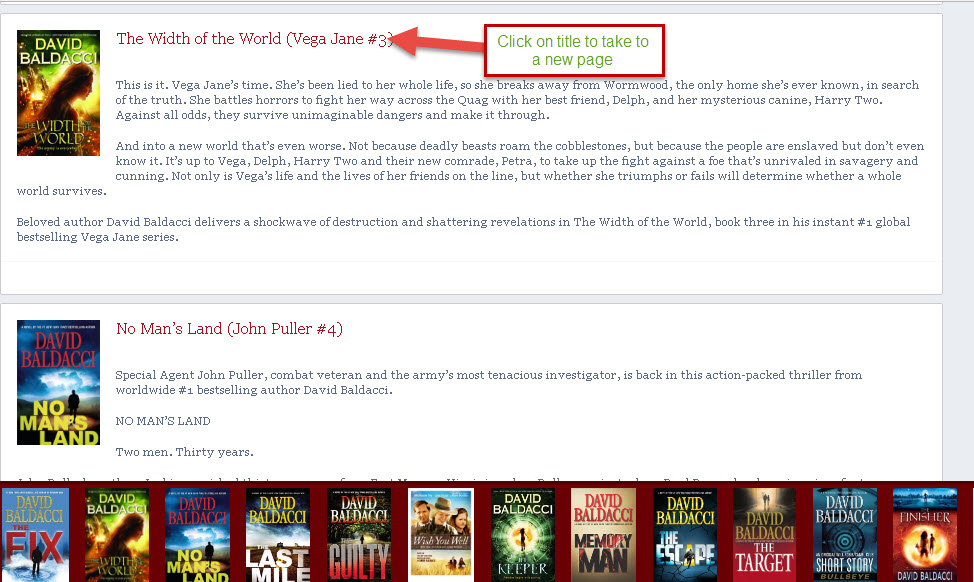This screenshot has width=974, height=582.
Task: Pick The Width of the World cover in the carousel
Action: (117, 535)
